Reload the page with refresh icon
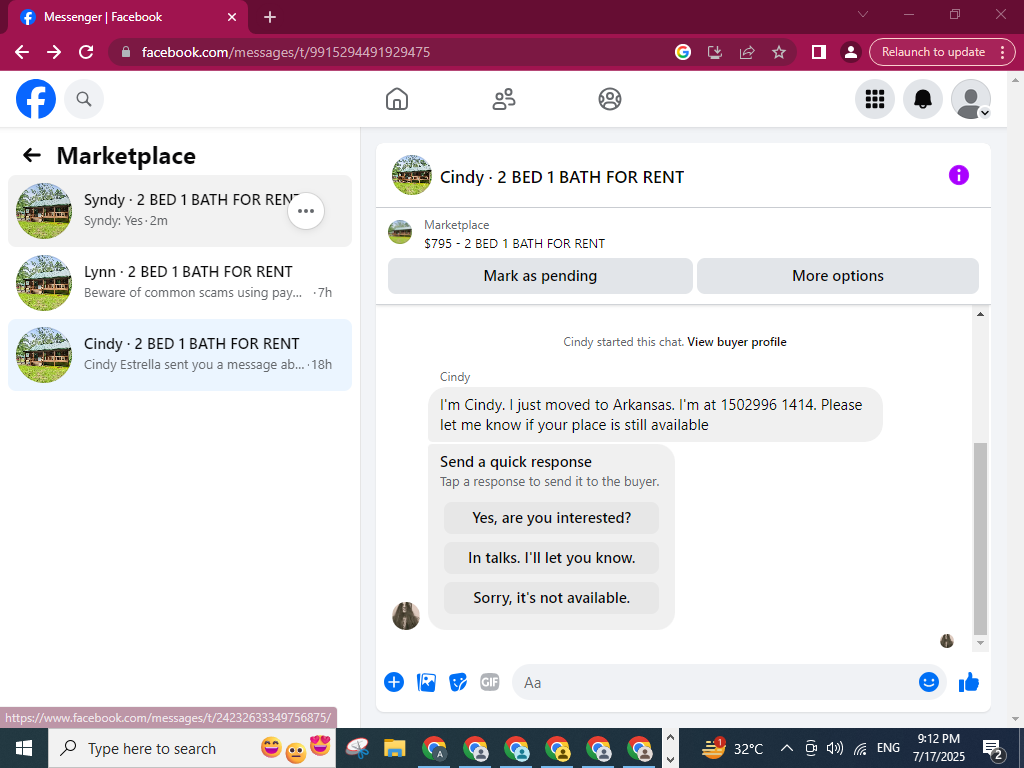This screenshot has height=768, width=1024. (x=86, y=52)
